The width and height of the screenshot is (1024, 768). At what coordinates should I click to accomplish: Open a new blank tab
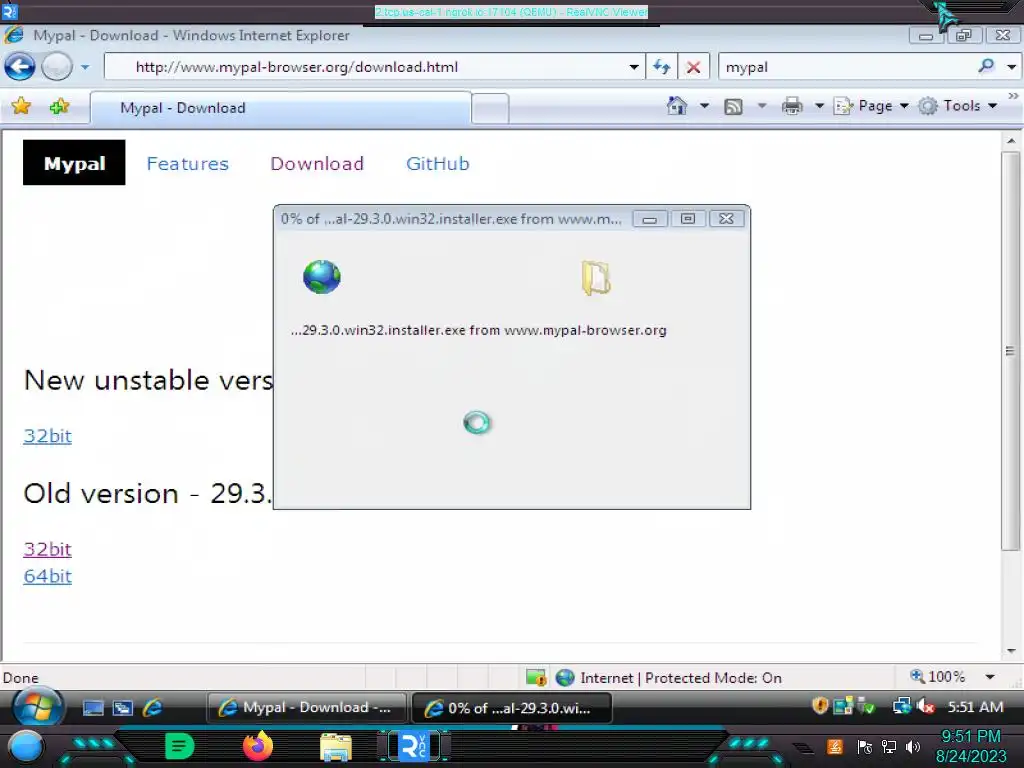click(490, 108)
